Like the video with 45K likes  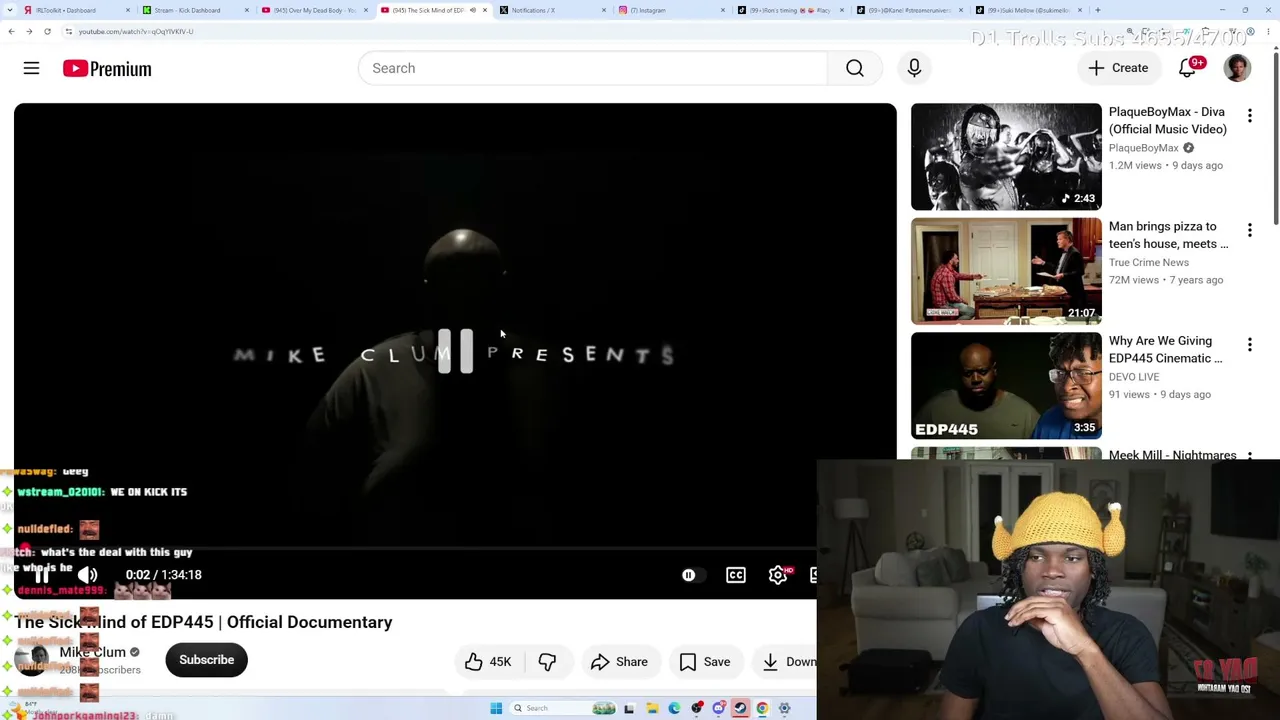click(488, 661)
